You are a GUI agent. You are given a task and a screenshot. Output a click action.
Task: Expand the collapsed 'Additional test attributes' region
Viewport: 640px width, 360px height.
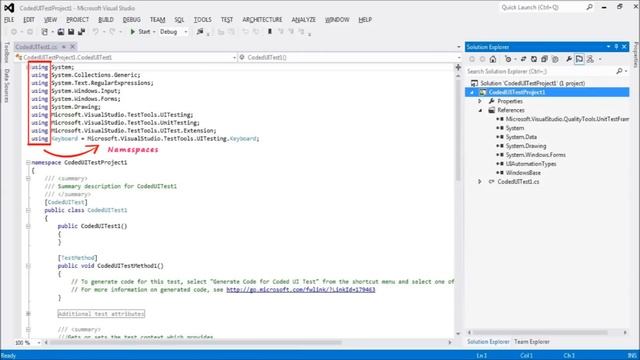point(28,314)
